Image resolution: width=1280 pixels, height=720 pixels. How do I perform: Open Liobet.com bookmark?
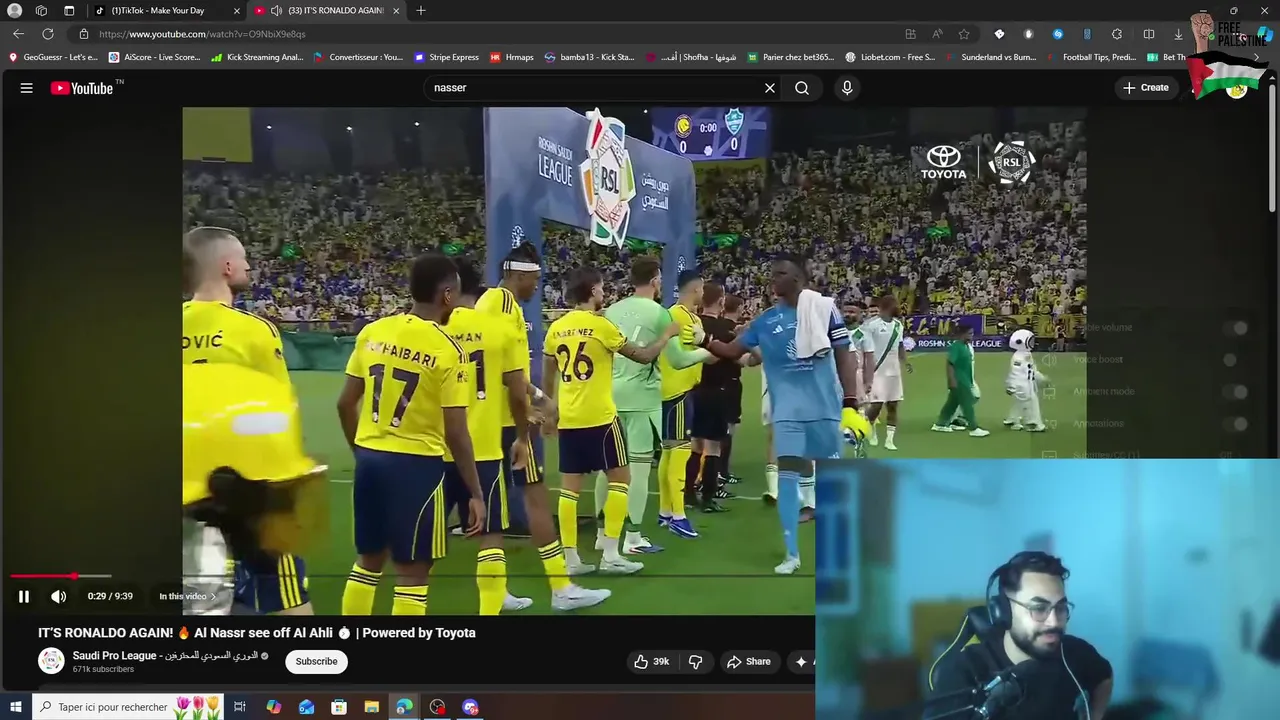pyautogui.click(x=890, y=57)
